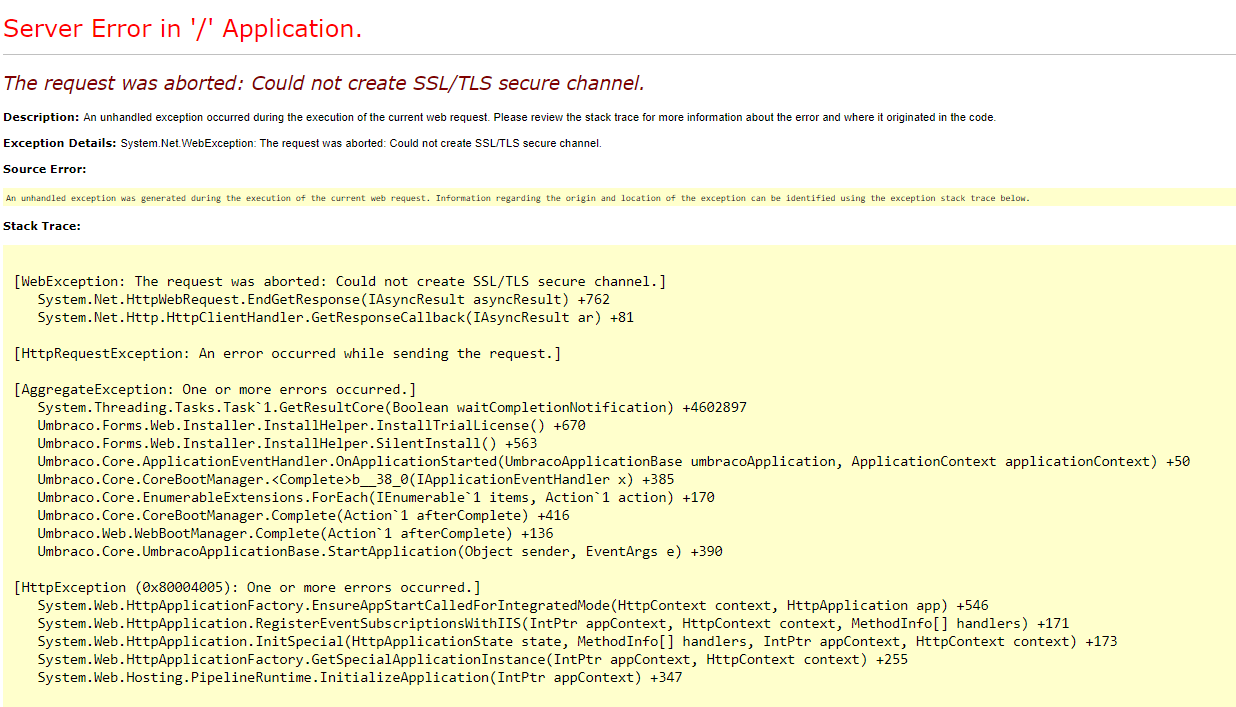Image resolution: width=1236 pixels, height=707 pixels.
Task: Click the "[WebException: The request was aborted" line
Action: point(340,281)
